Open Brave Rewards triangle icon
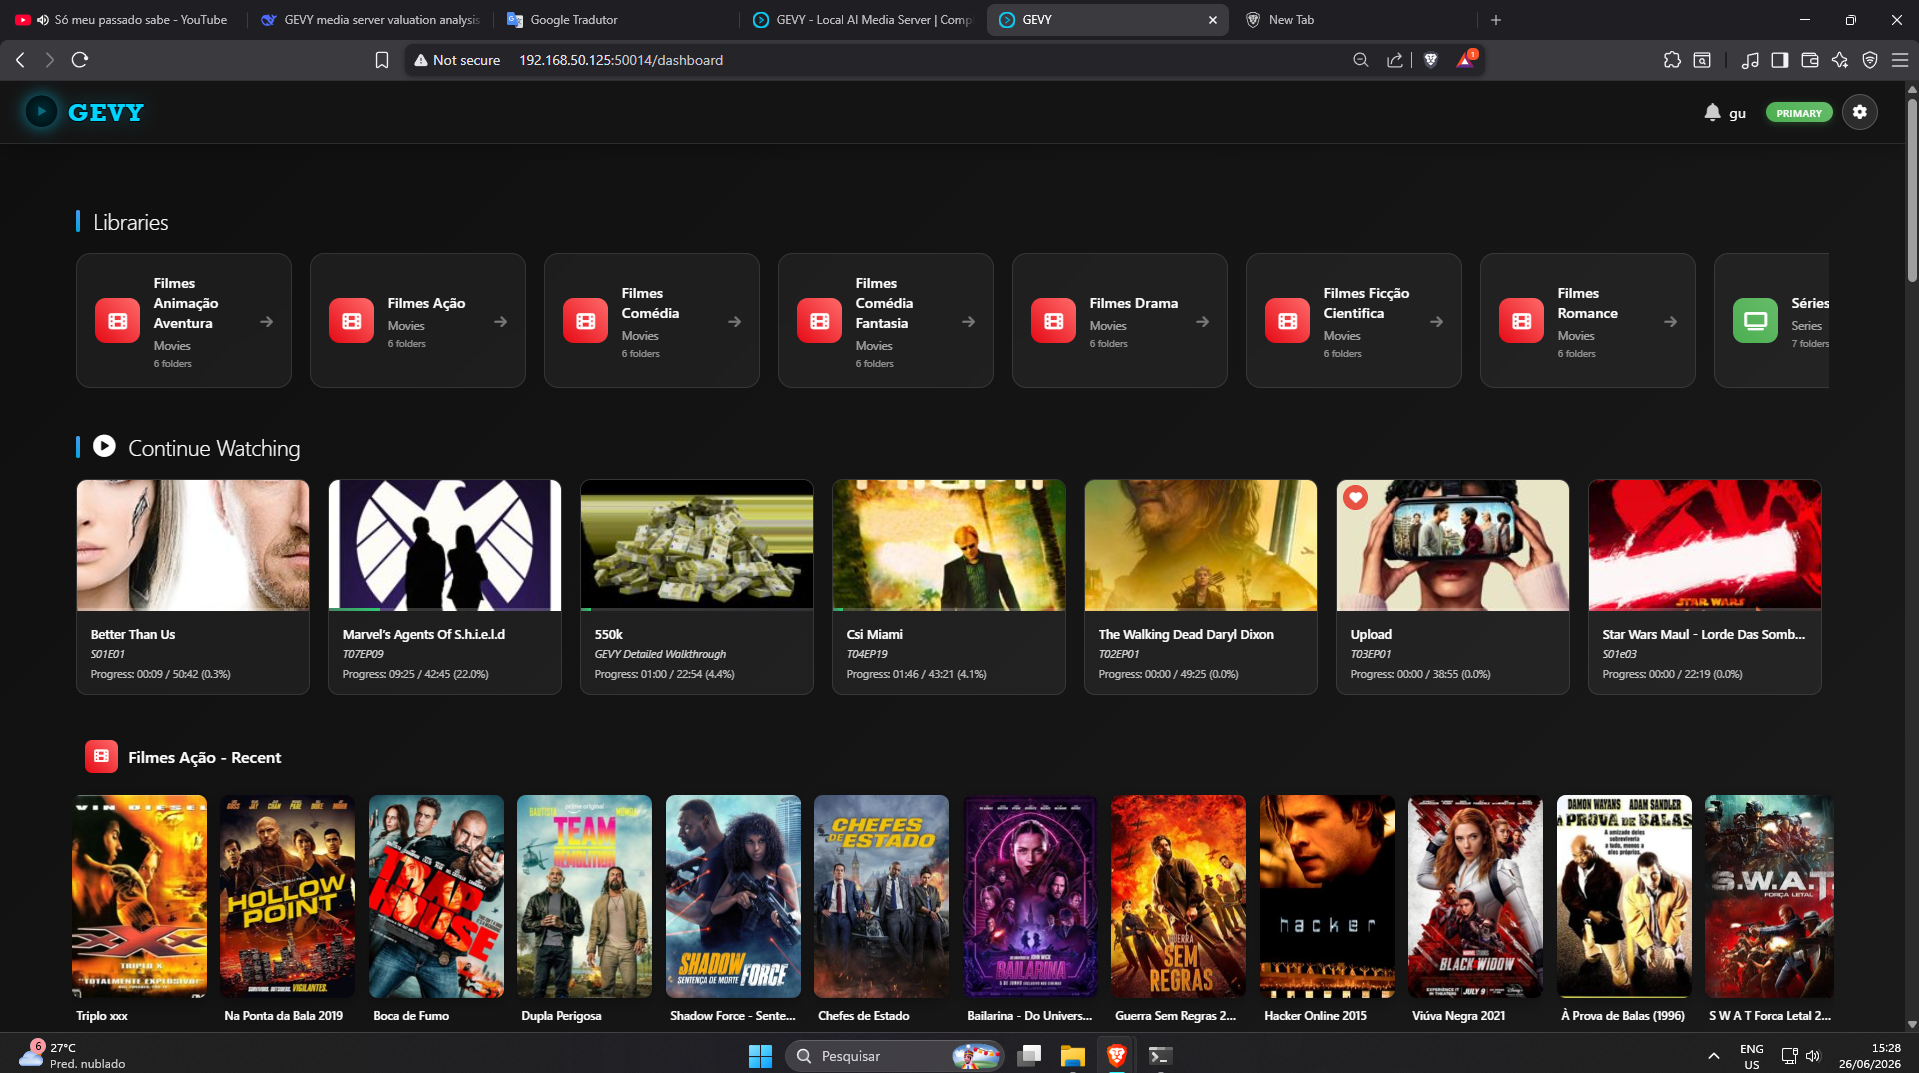This screenshot has width=1919, height=1073. [x=1465, y=60]
